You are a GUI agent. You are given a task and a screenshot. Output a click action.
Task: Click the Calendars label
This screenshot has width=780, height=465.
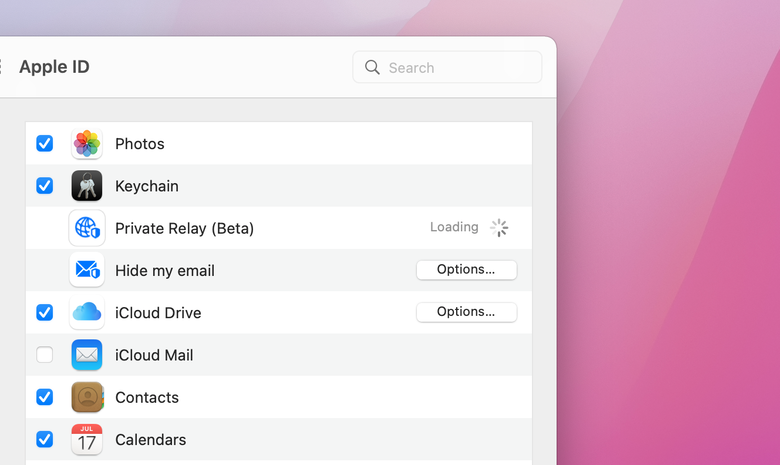(x=151, y=440)
